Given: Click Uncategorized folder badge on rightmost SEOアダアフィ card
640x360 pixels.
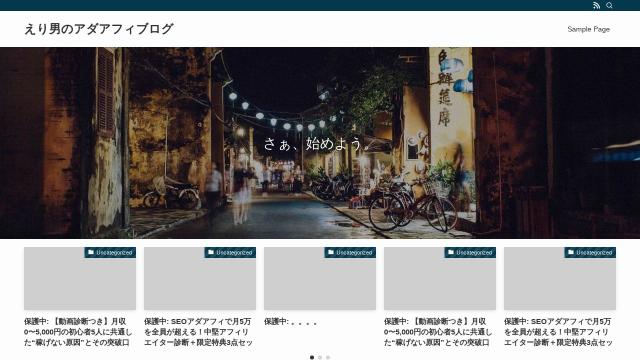Looking at the screenshot, I should pyautogui.click(x=590, y=253).
